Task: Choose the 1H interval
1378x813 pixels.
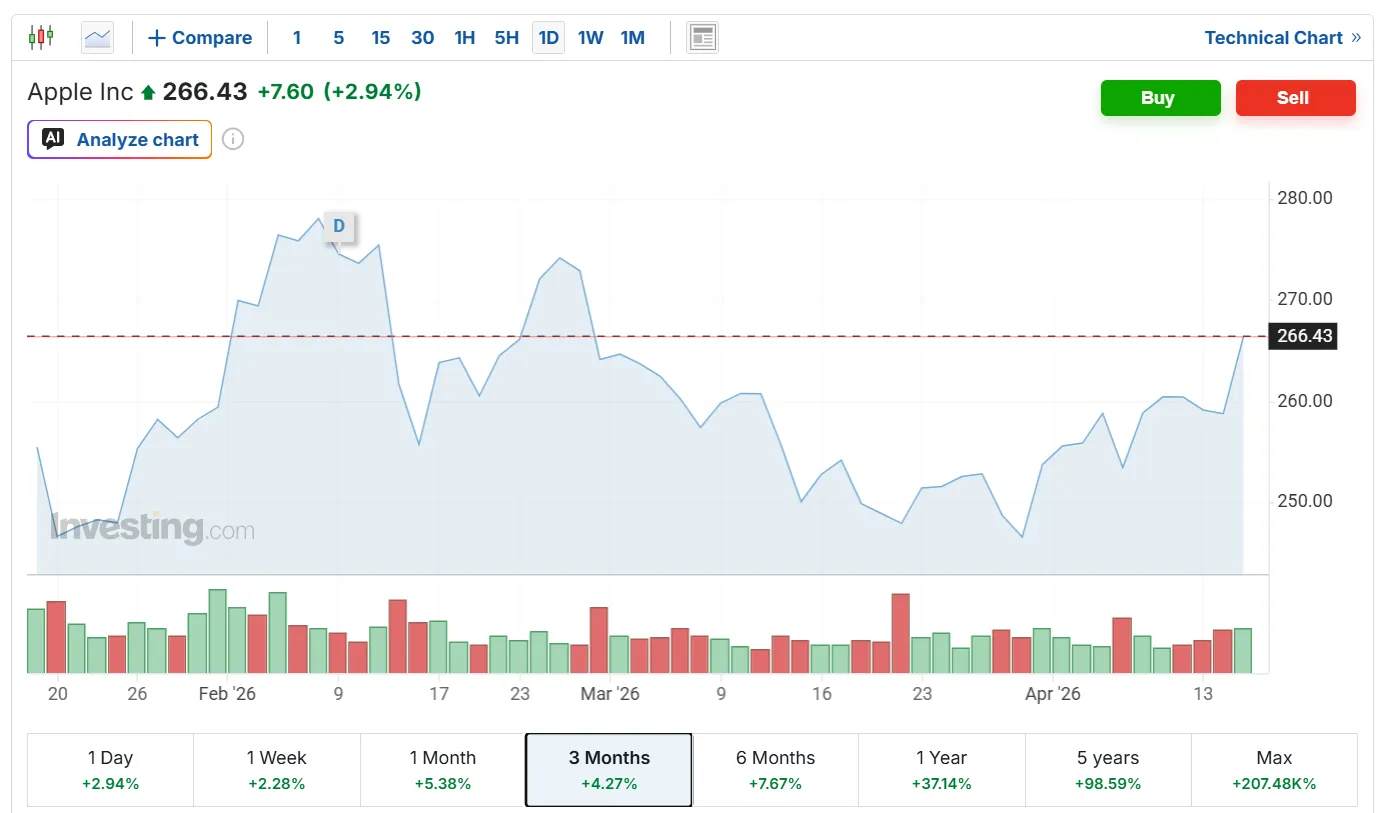Action: click(x=464, y=38)
